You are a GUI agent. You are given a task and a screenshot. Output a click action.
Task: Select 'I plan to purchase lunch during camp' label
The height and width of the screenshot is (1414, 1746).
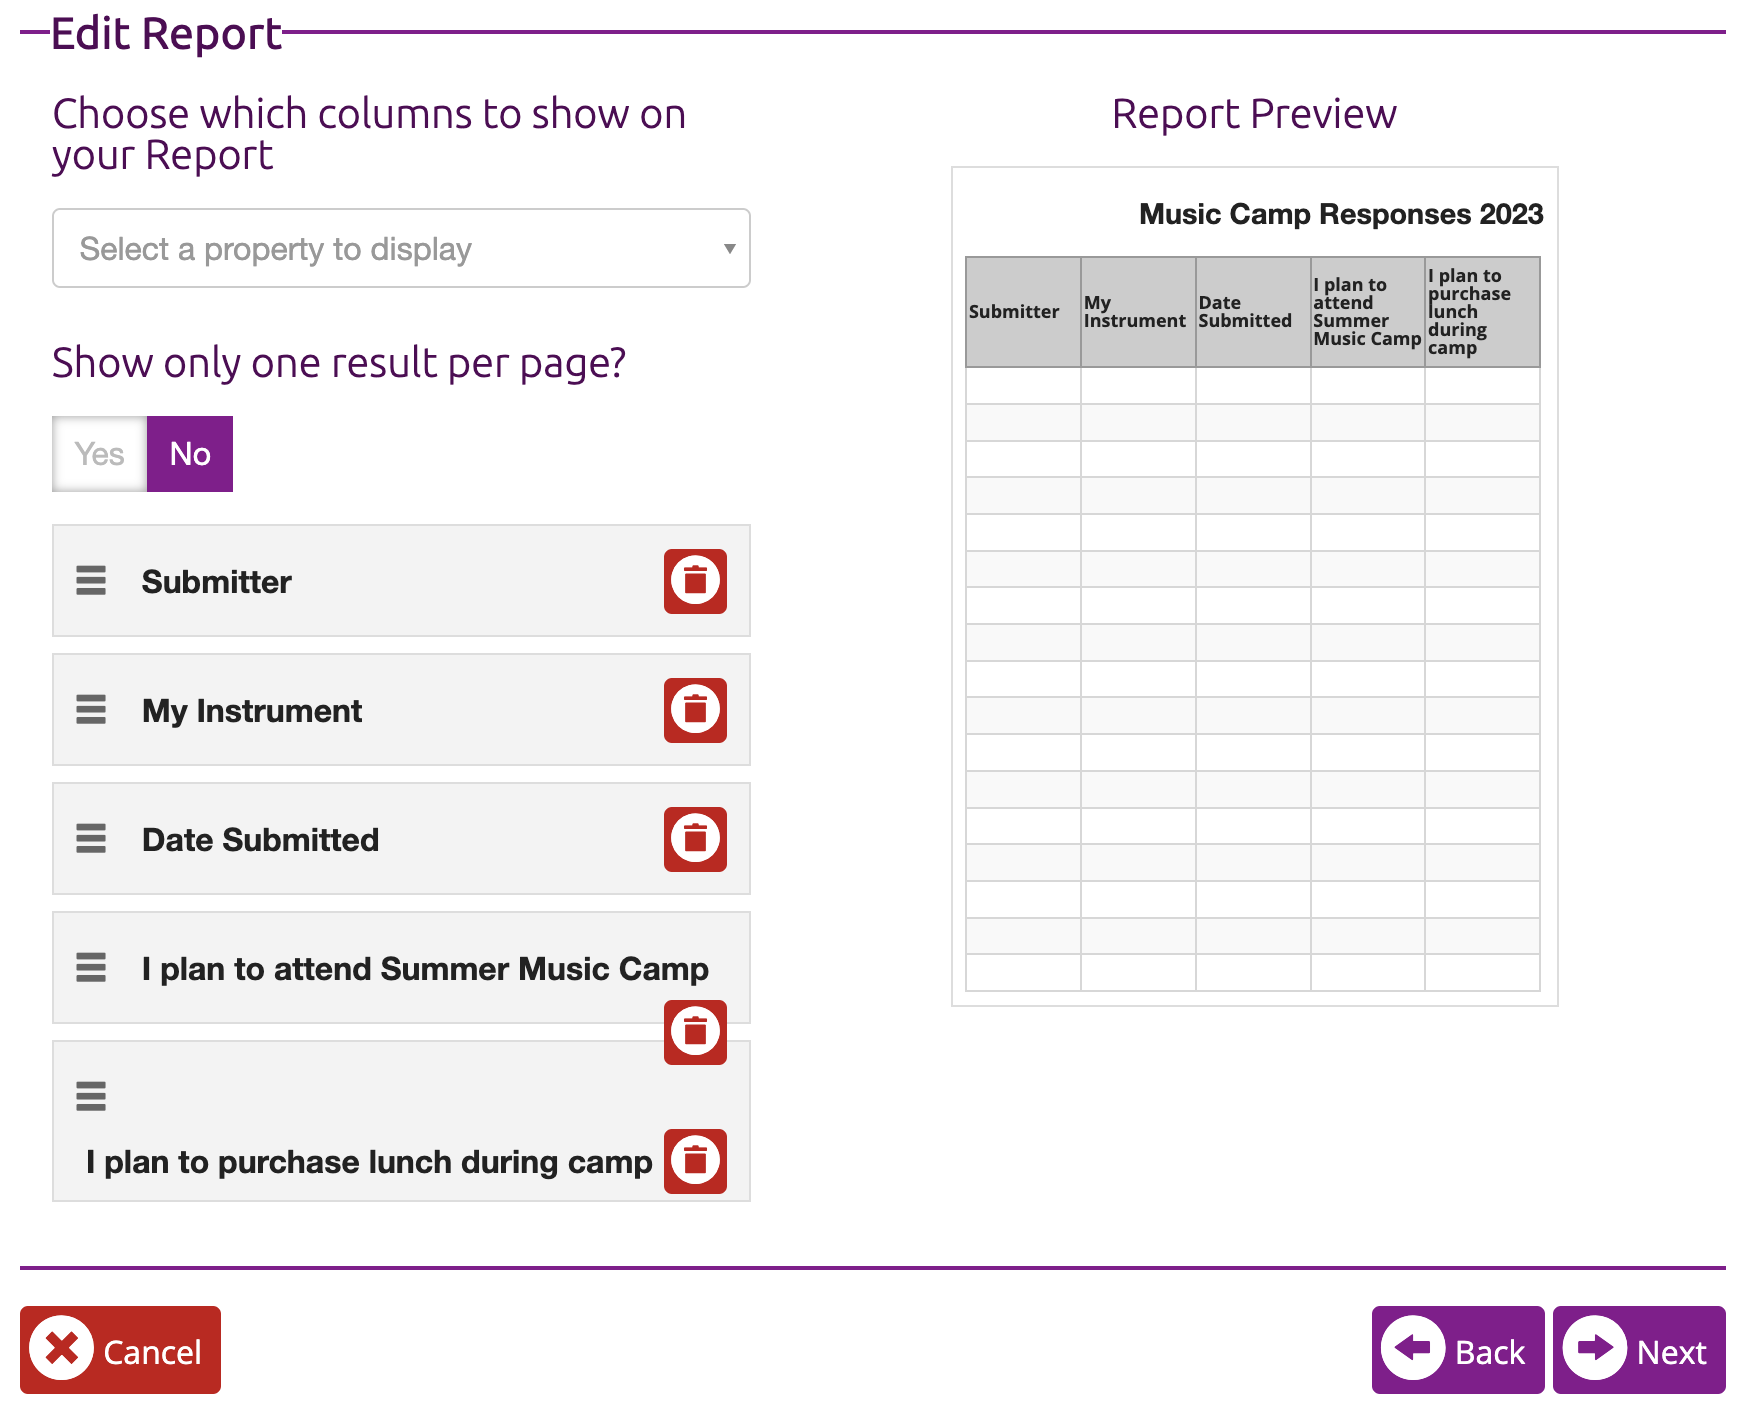(369, 1162)
